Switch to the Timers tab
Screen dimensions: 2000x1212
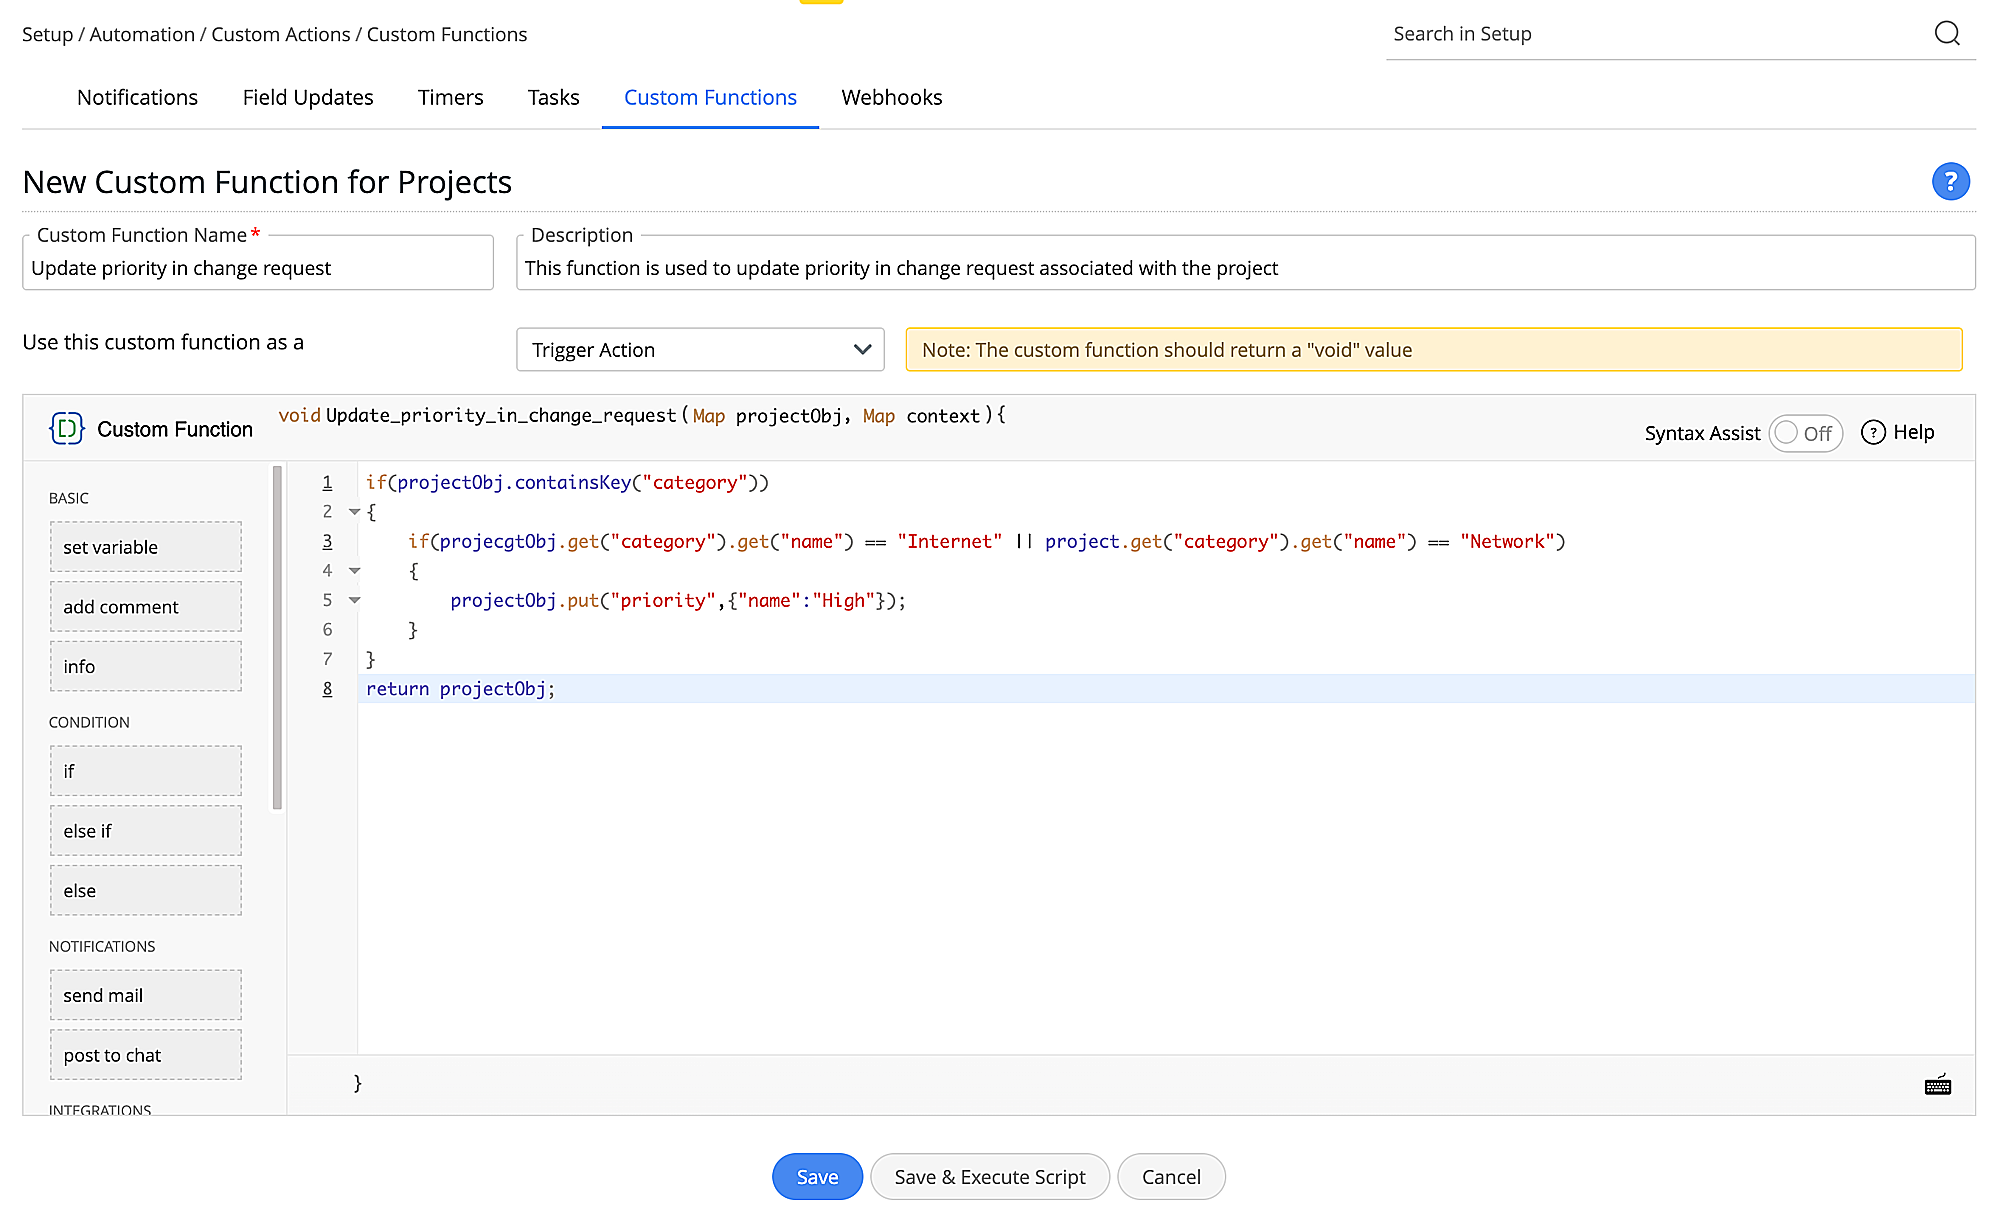(450, 97)
